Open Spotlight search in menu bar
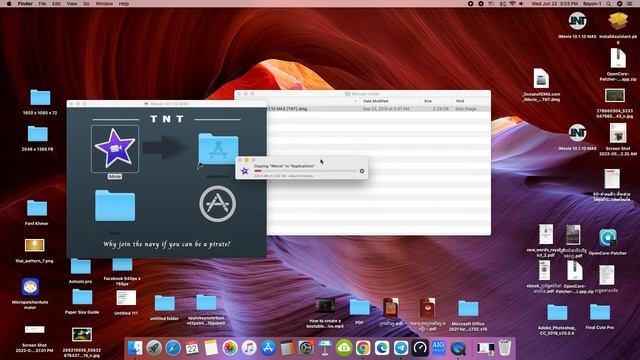 pos(609,4)
